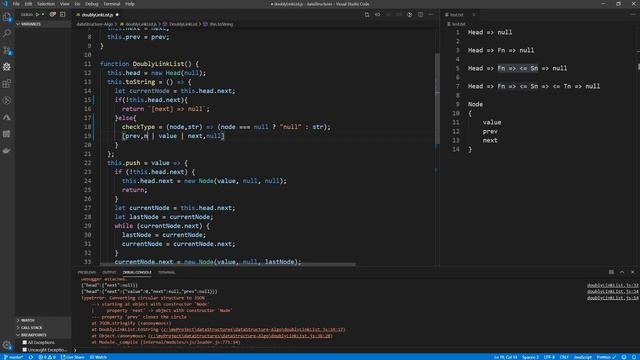Open more actions ellipsis in left editor group
This screenshot has width=640, height=360.
pos(431,15)
